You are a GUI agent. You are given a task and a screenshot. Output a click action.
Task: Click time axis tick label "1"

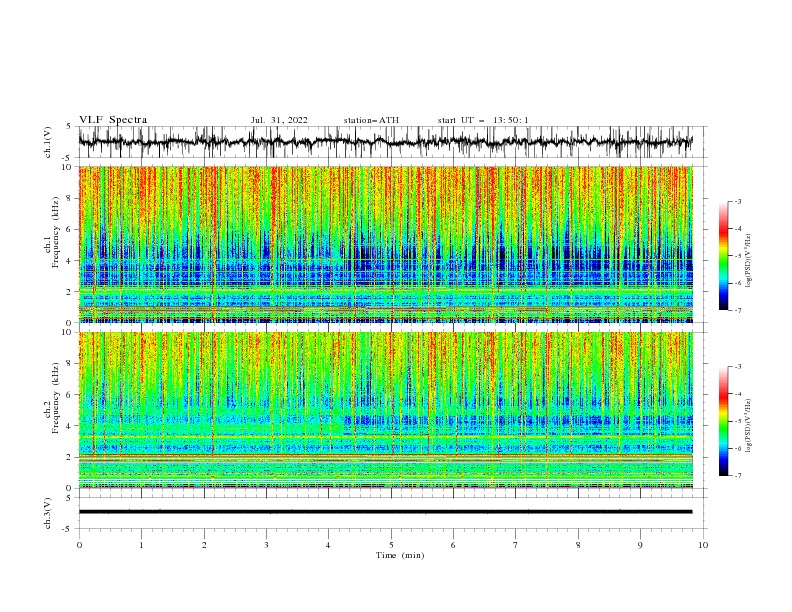pyautogui.click(x=141, y=545)
